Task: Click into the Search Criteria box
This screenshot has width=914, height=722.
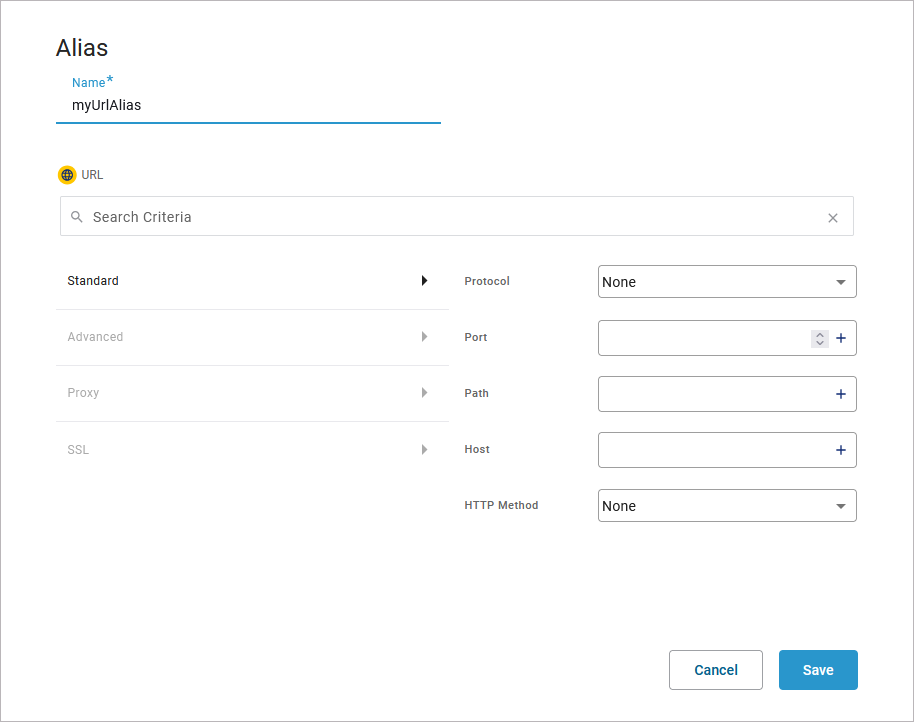Action: pos(450,217)
